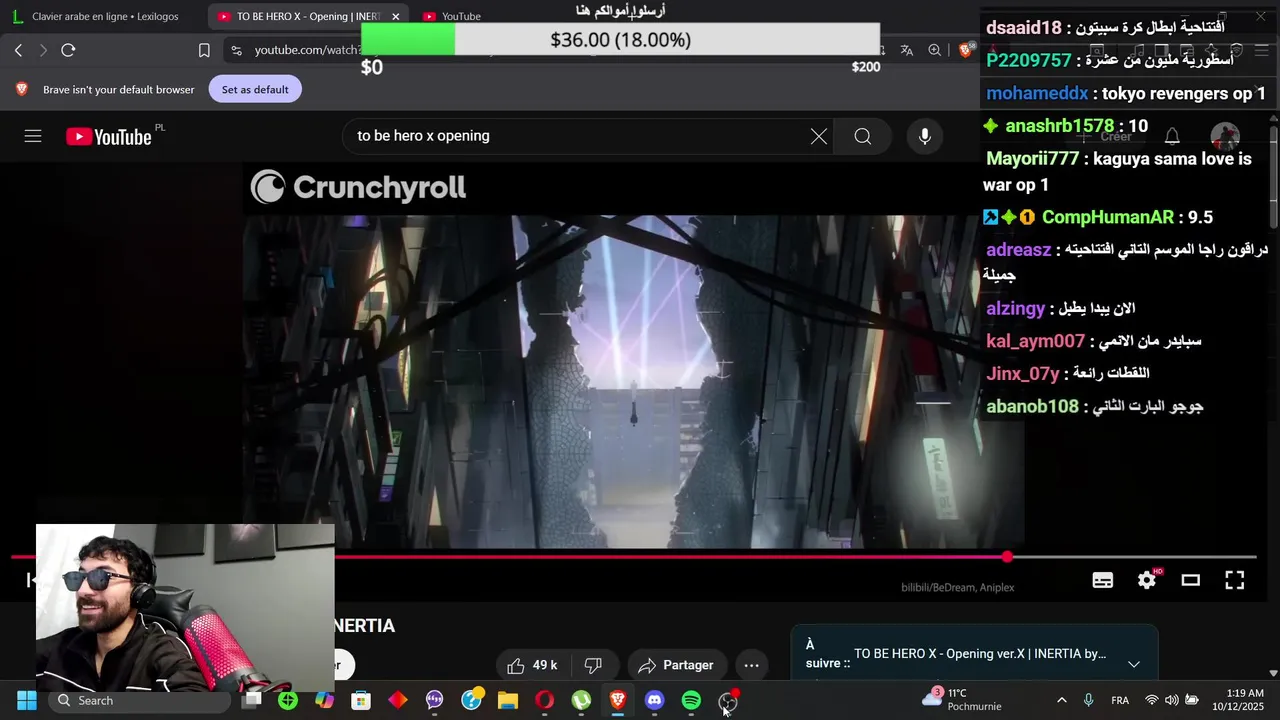The width and height of the screenshot is (1280, 720).
Task: Open site settings icon next to URL
Action: 235,50
